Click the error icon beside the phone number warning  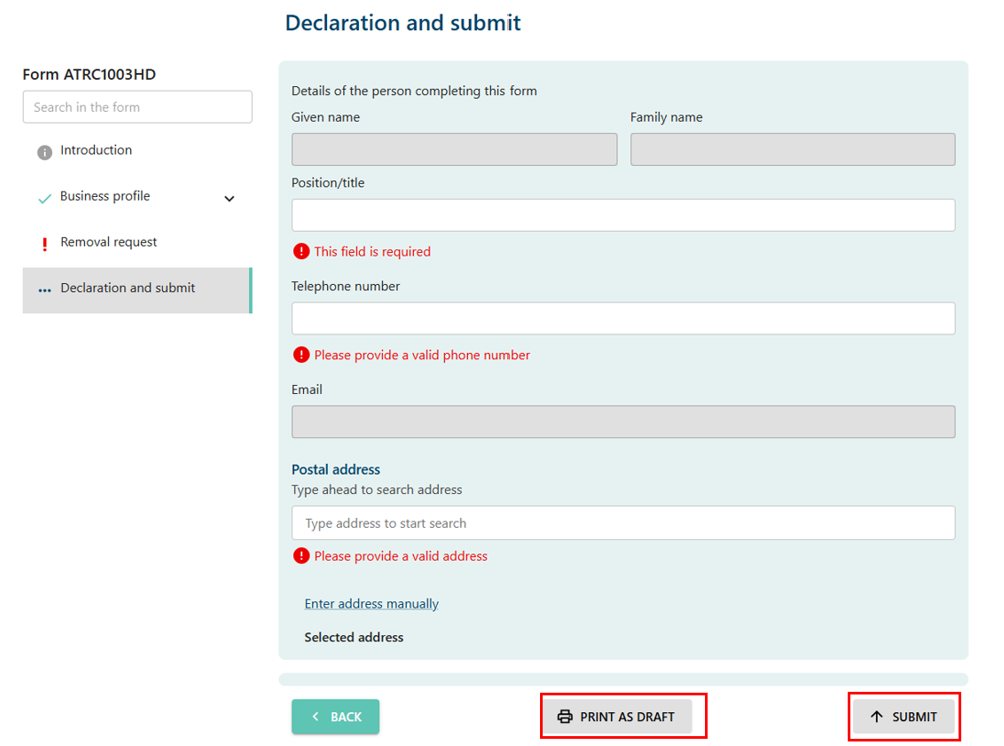pos(301,355)
